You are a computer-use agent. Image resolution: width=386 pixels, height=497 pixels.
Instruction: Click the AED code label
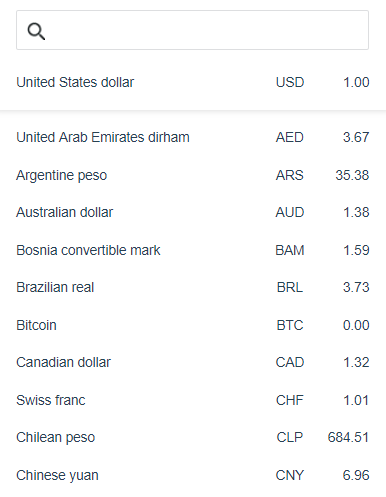(290, 137)
